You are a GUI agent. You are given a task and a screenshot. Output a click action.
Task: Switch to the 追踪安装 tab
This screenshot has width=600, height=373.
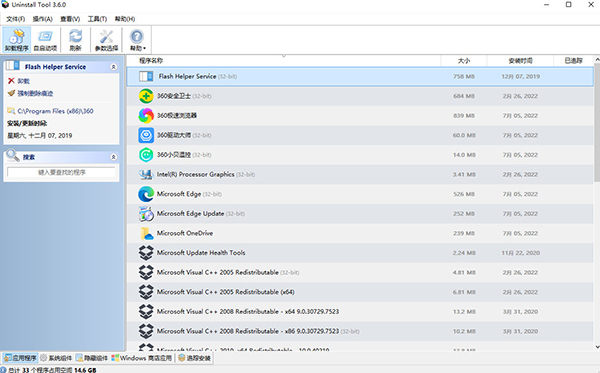[194, 358]
